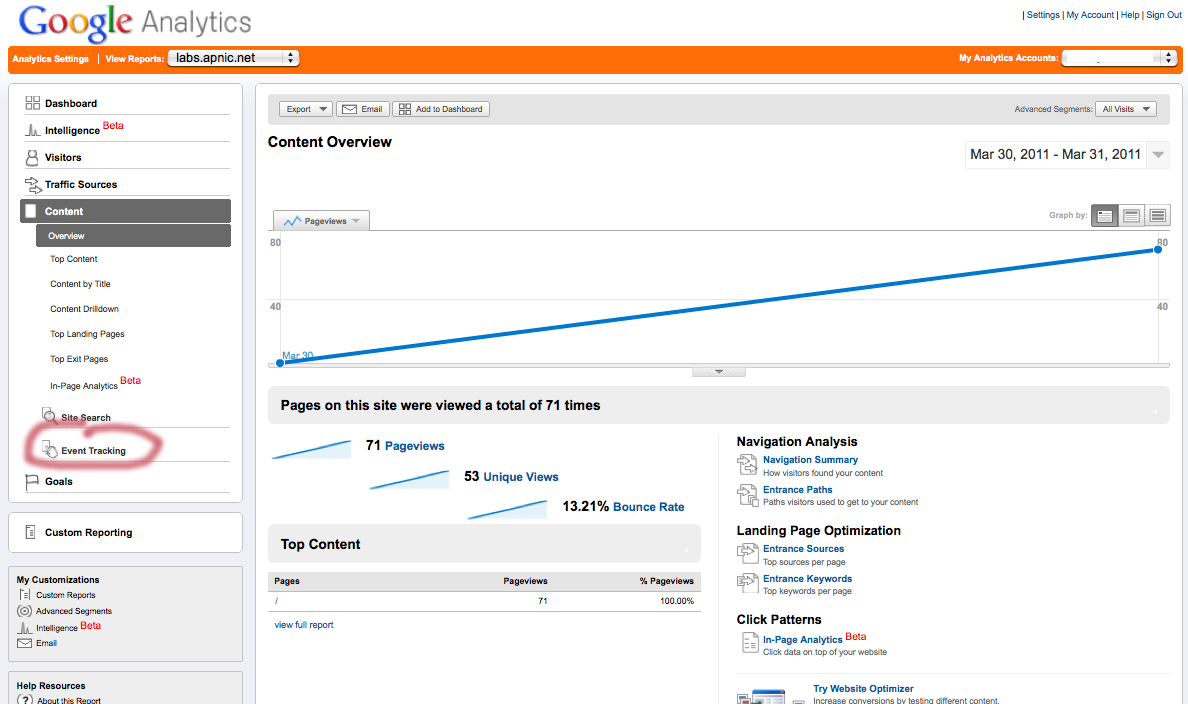The height and width of the screenshot is (704, 1188).
Task: Click the Bounce Rate sparkline thumbnail
Action: [508, 510]
